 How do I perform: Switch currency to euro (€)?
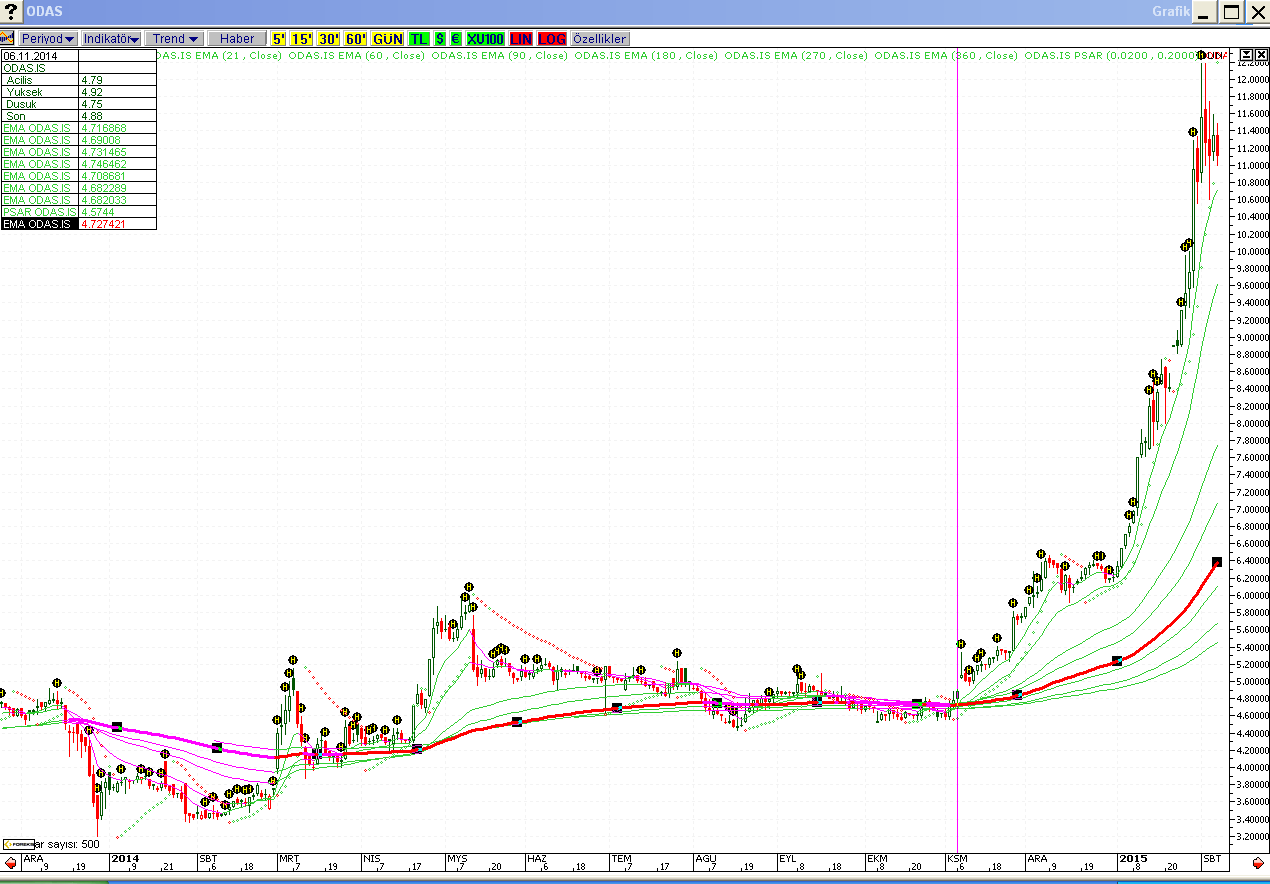pos(455,38)
